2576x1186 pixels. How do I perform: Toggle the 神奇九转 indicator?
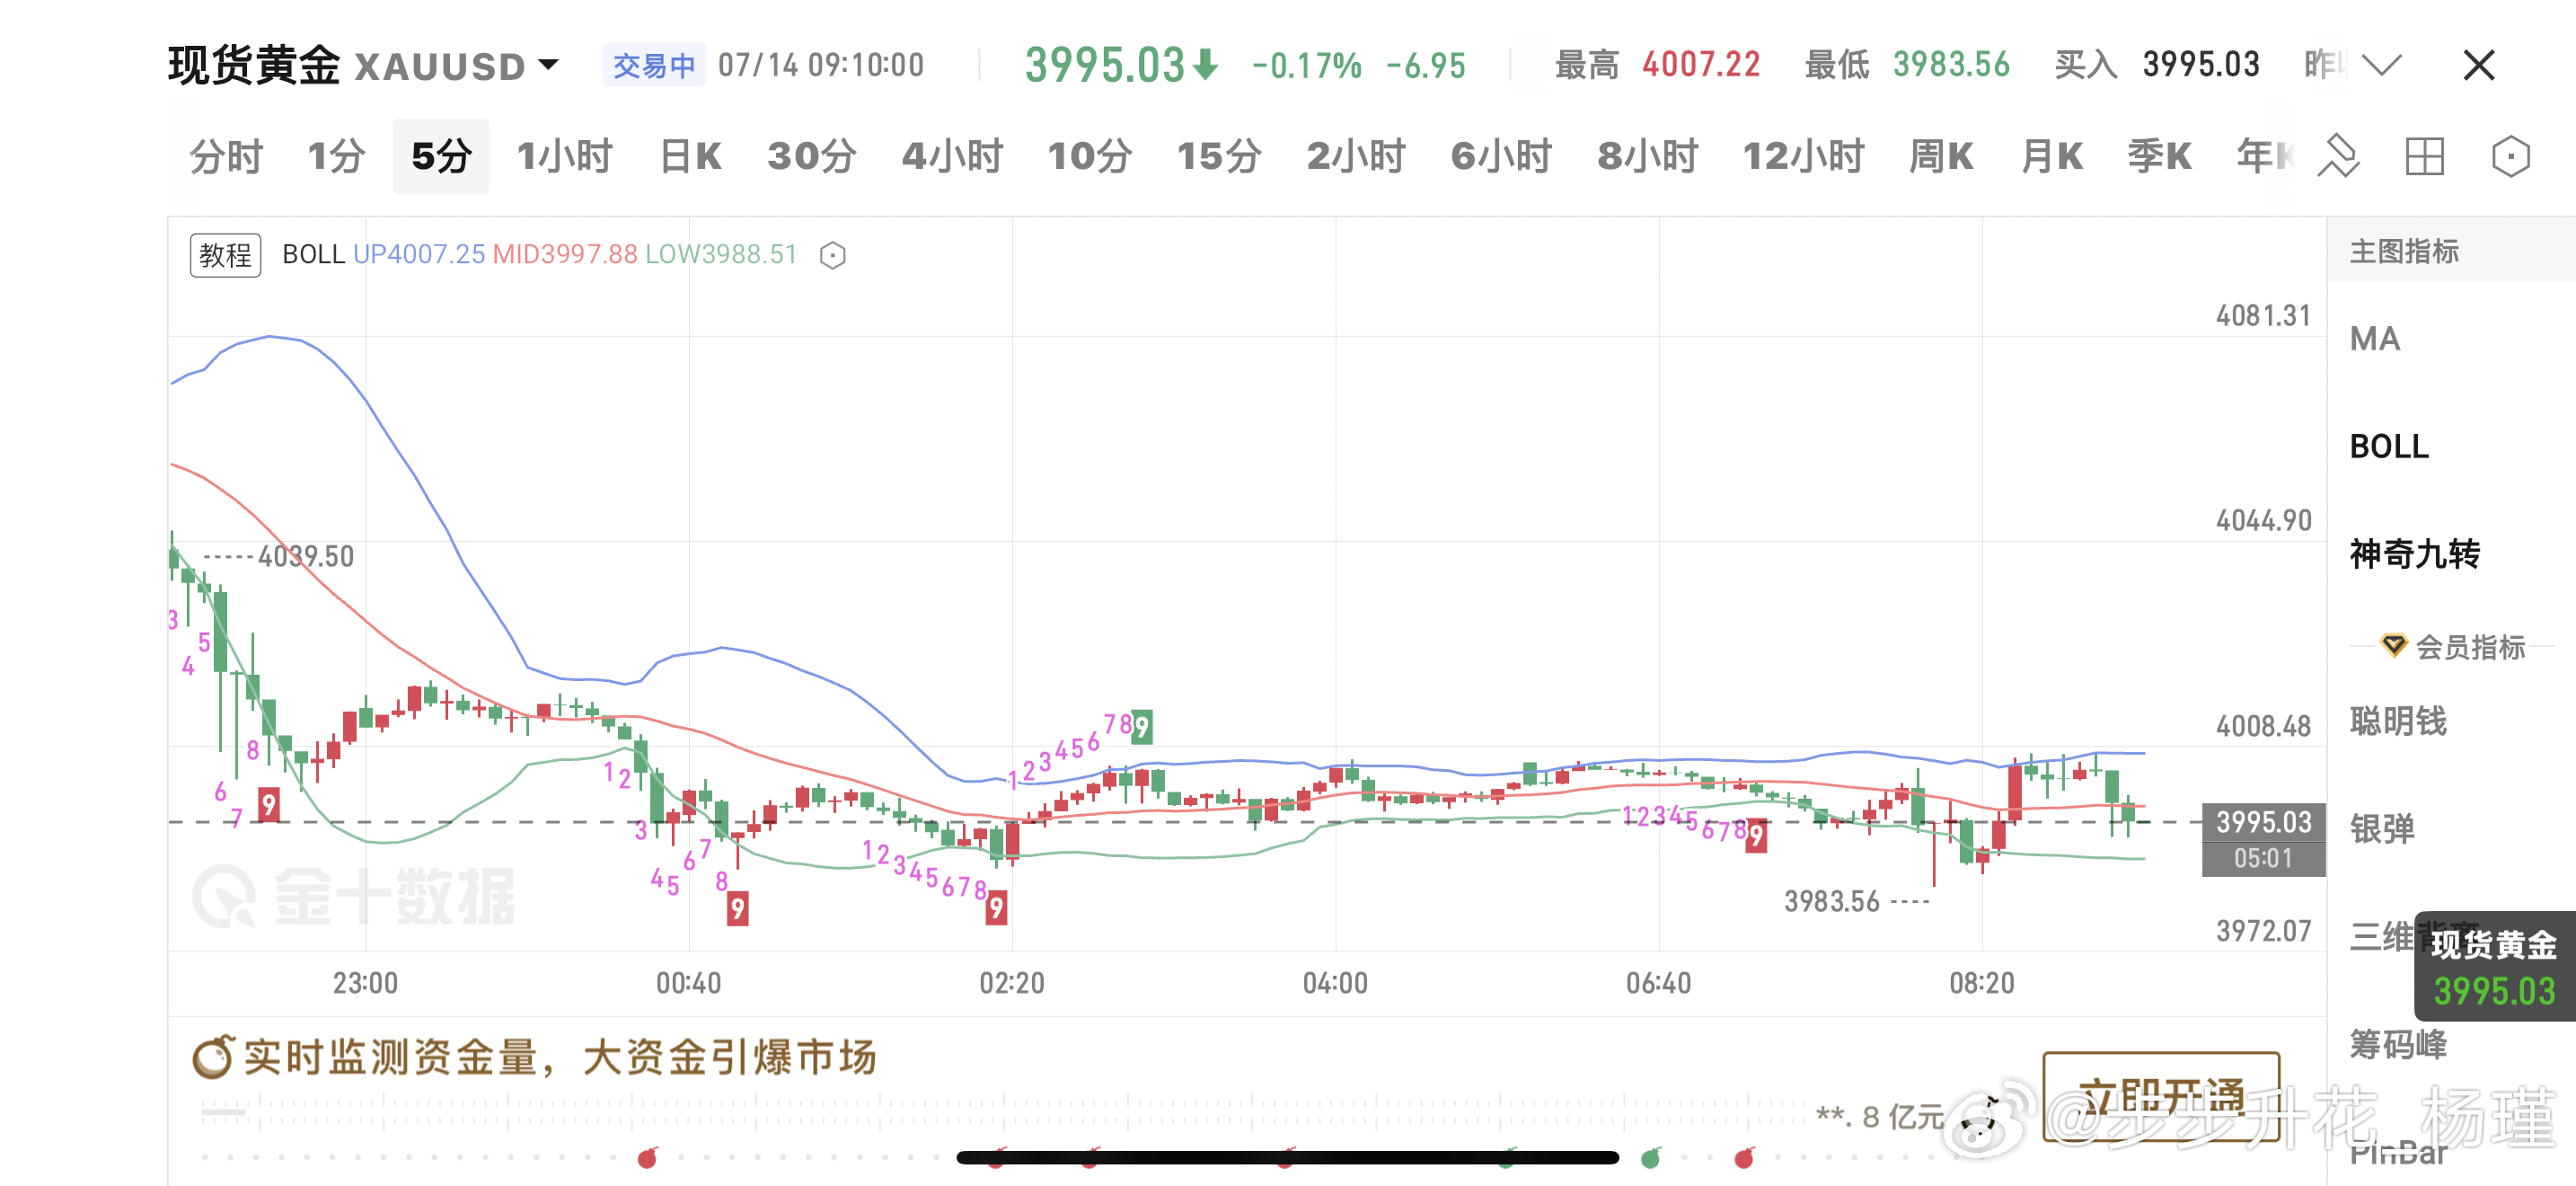click(2414, 553)
